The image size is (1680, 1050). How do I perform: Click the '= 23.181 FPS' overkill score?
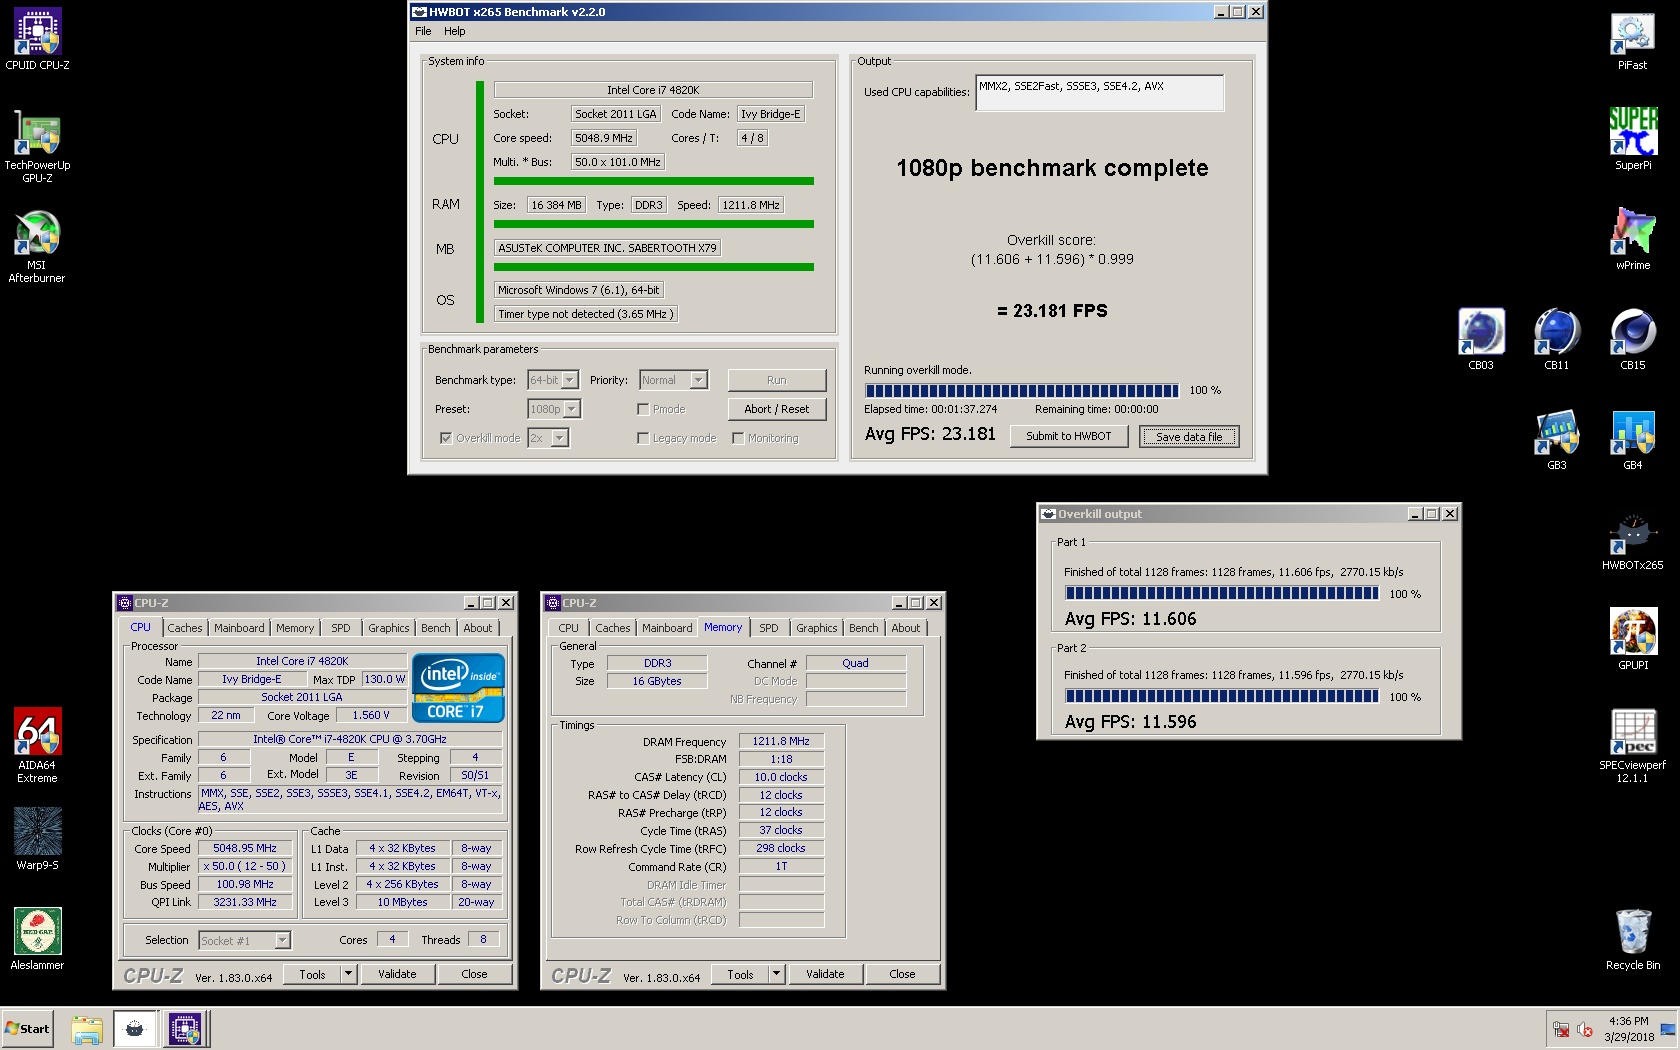coord(1052,311)
